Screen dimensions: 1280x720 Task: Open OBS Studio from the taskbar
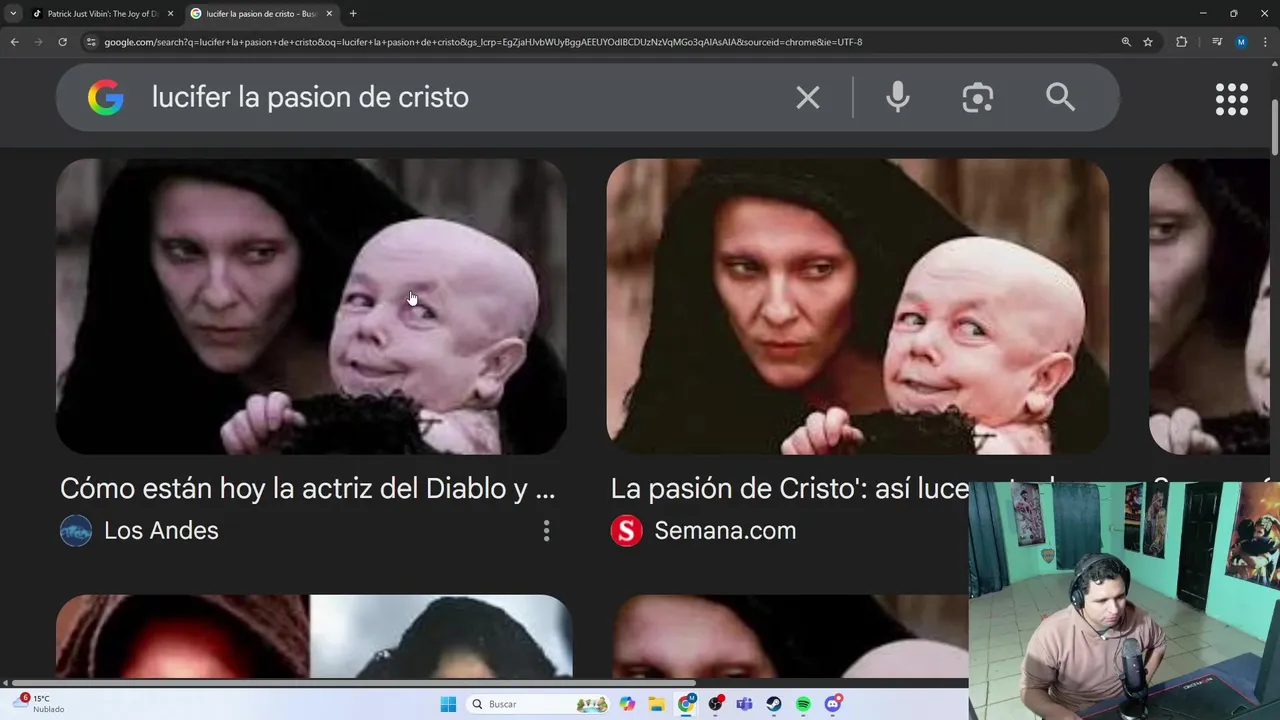715,704
